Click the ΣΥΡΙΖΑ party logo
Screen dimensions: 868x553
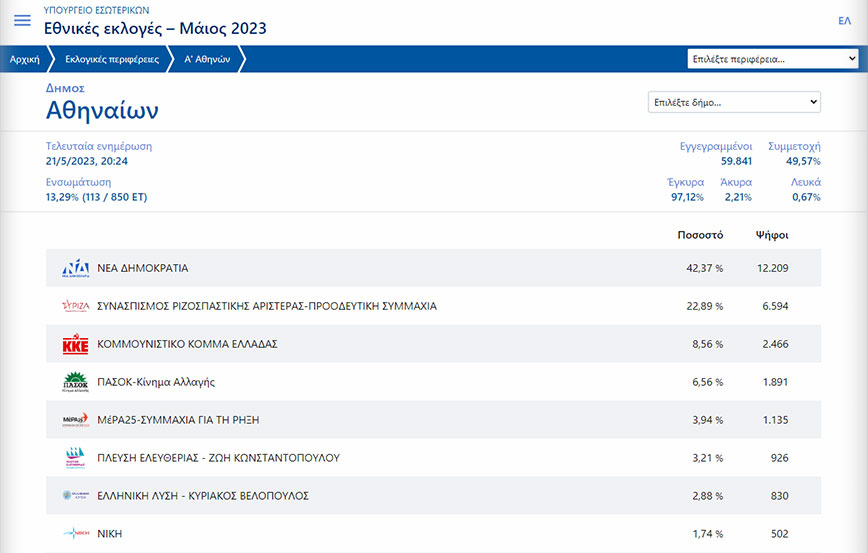click(76, 306)
